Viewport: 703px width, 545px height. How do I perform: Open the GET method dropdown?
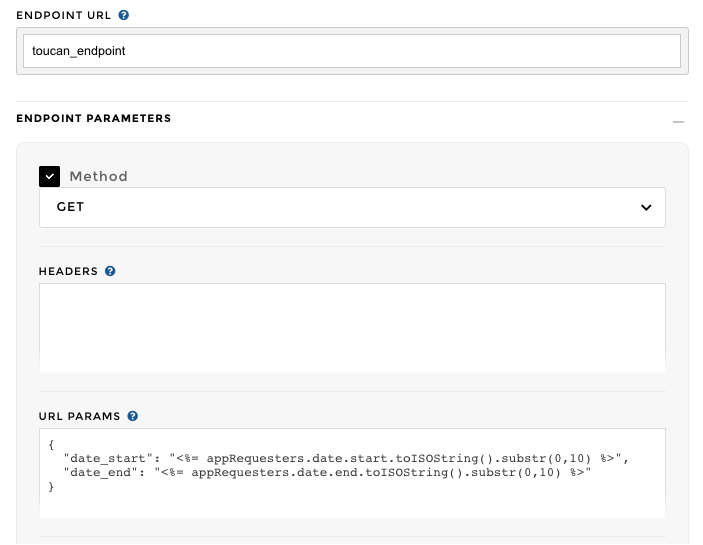coord(352,207)
